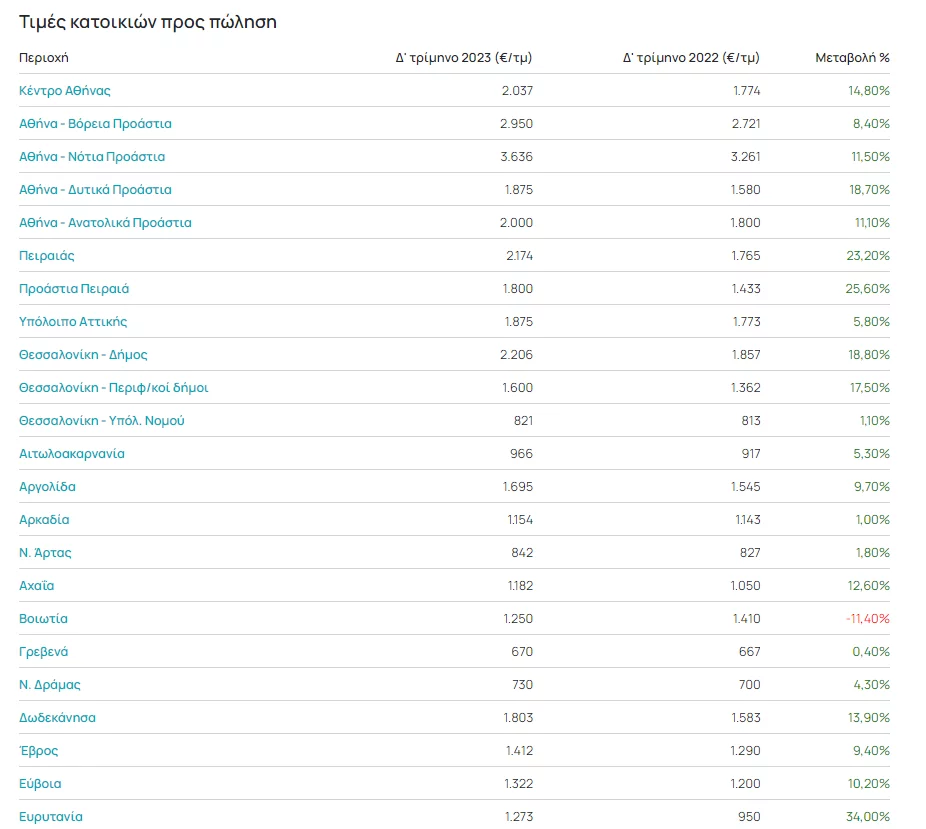This screenshot has width=926, height=829.
Task: Open Θεσσαλονίκη - Υπόλ. Νομού link
Action: point(101,421)
